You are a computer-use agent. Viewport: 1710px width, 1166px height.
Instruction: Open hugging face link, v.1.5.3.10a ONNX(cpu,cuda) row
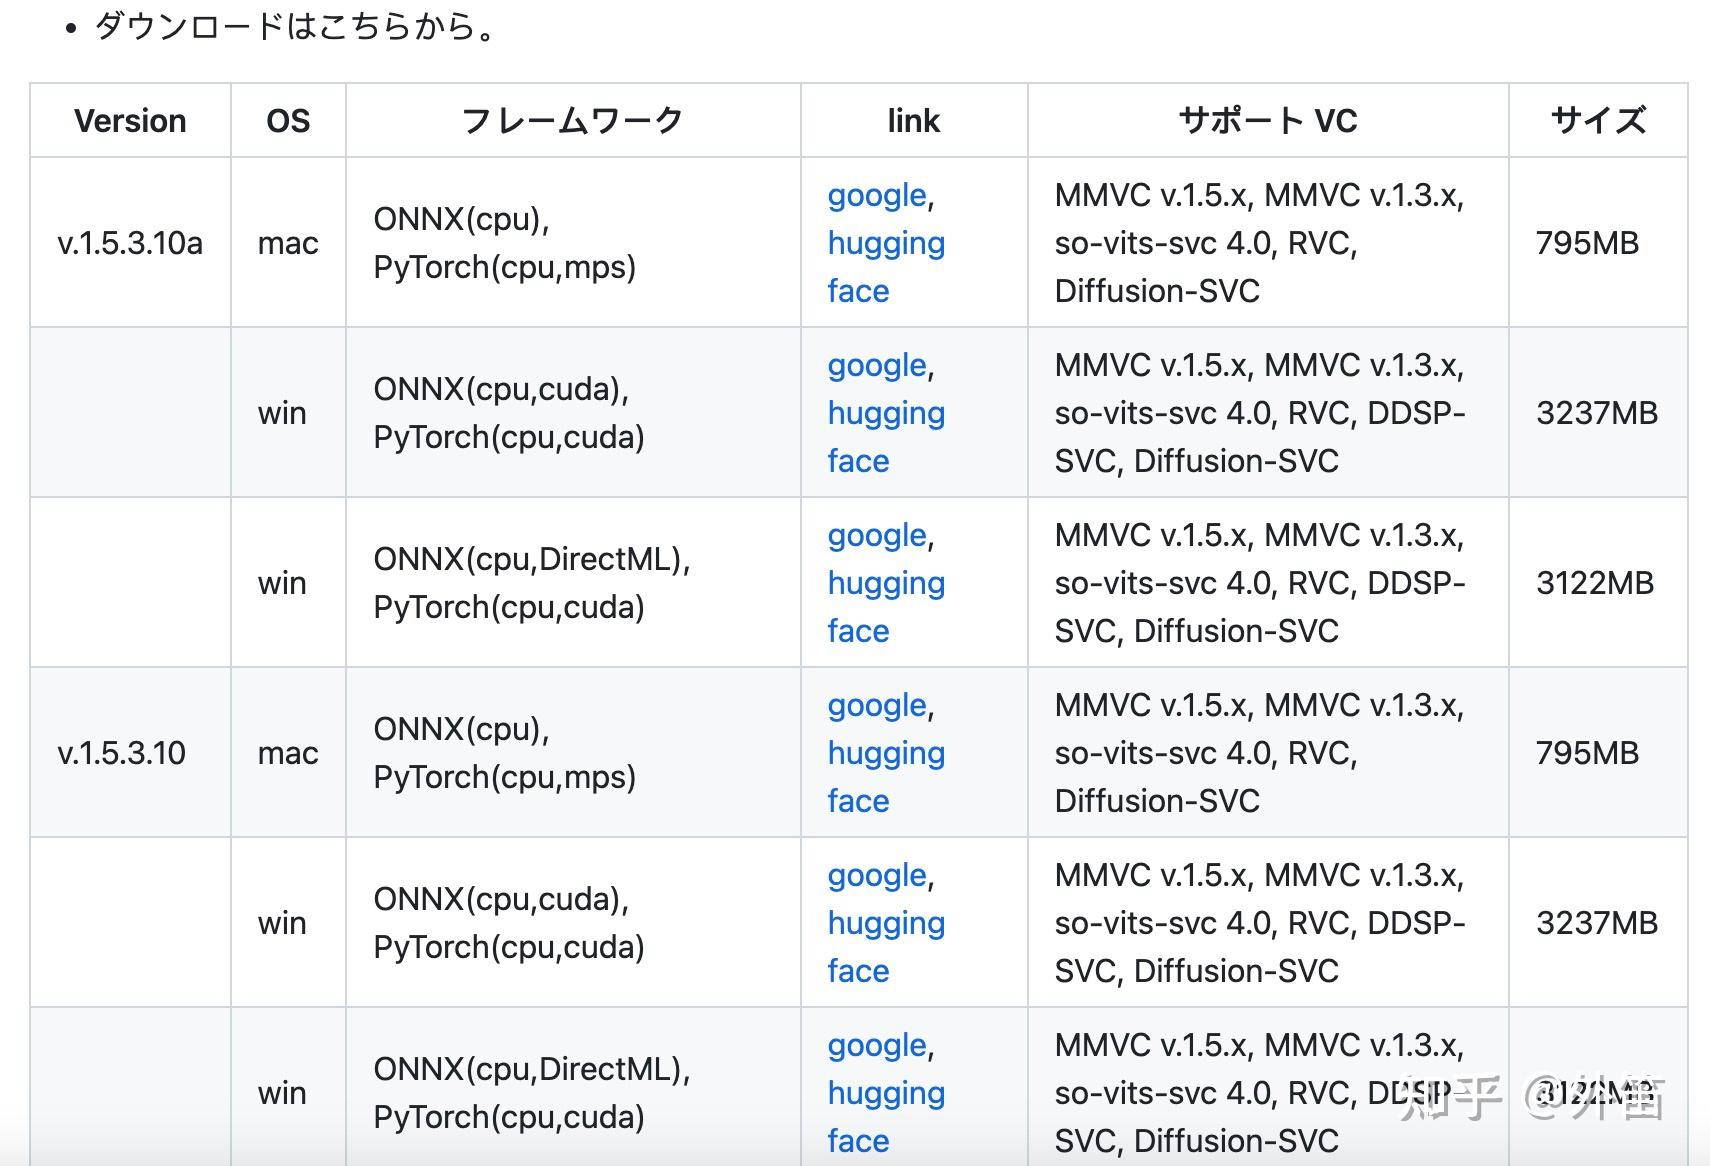886,437
